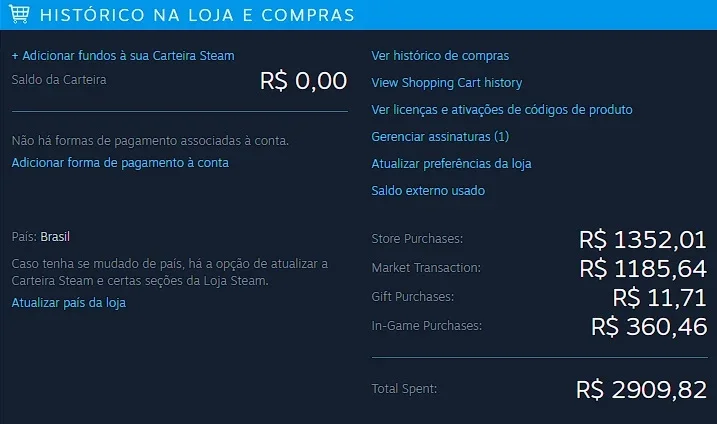Open Adicionar fundos à sua Carteira Steam
This screenshot has width=717, height=424.
(x=123, y=56)
